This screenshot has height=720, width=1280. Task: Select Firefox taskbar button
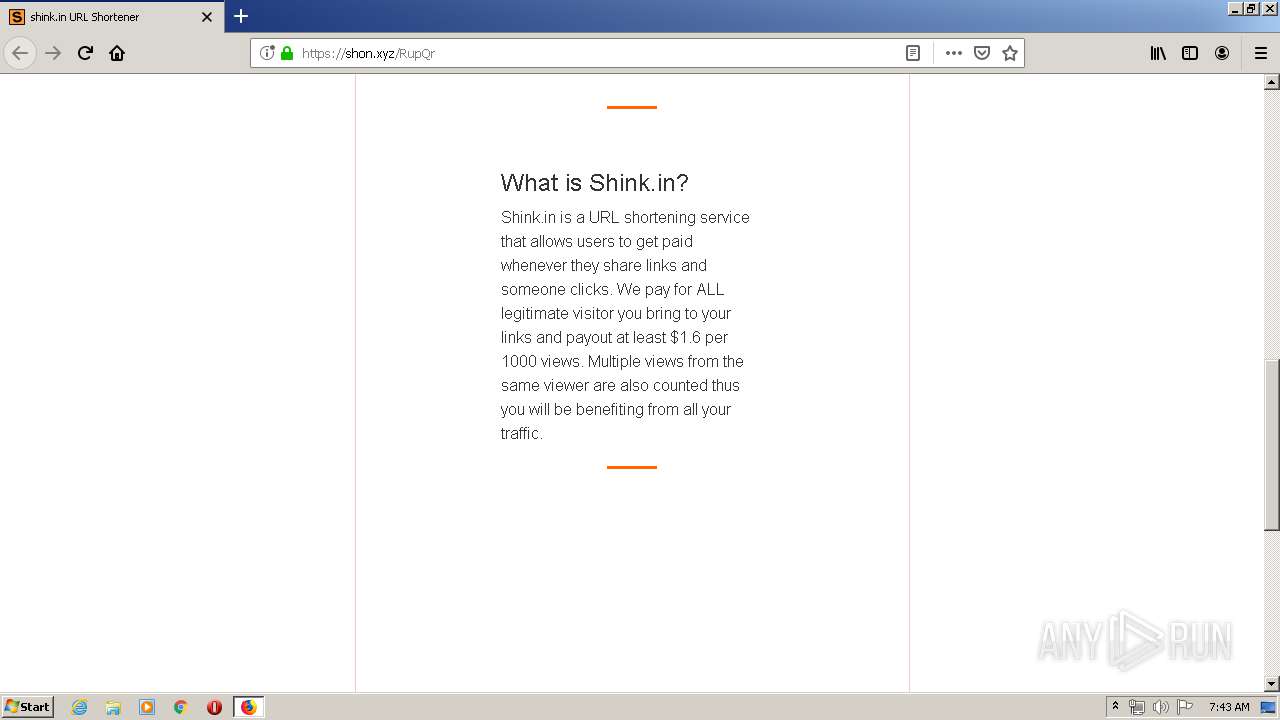click(x=248, y=707)
